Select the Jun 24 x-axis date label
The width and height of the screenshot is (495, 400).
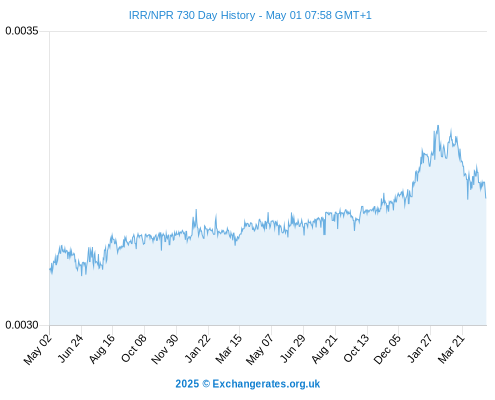(70, 348)
